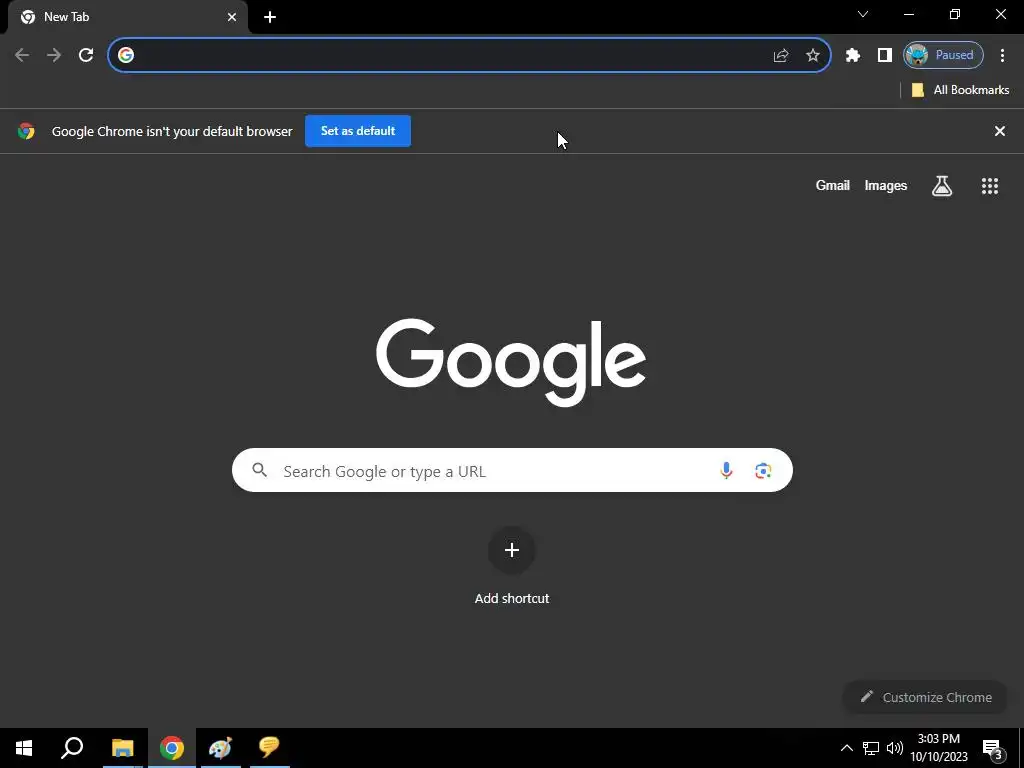Open the Extensions puzzle icon
The image size is (1024, 768).
[852, 56]
